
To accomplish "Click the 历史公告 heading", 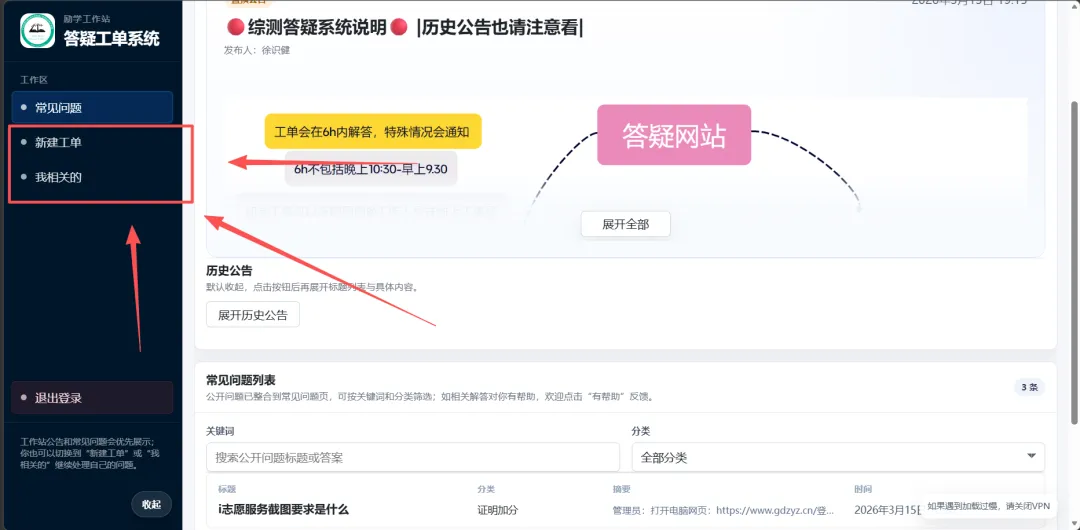I will [x=229, y=271].
